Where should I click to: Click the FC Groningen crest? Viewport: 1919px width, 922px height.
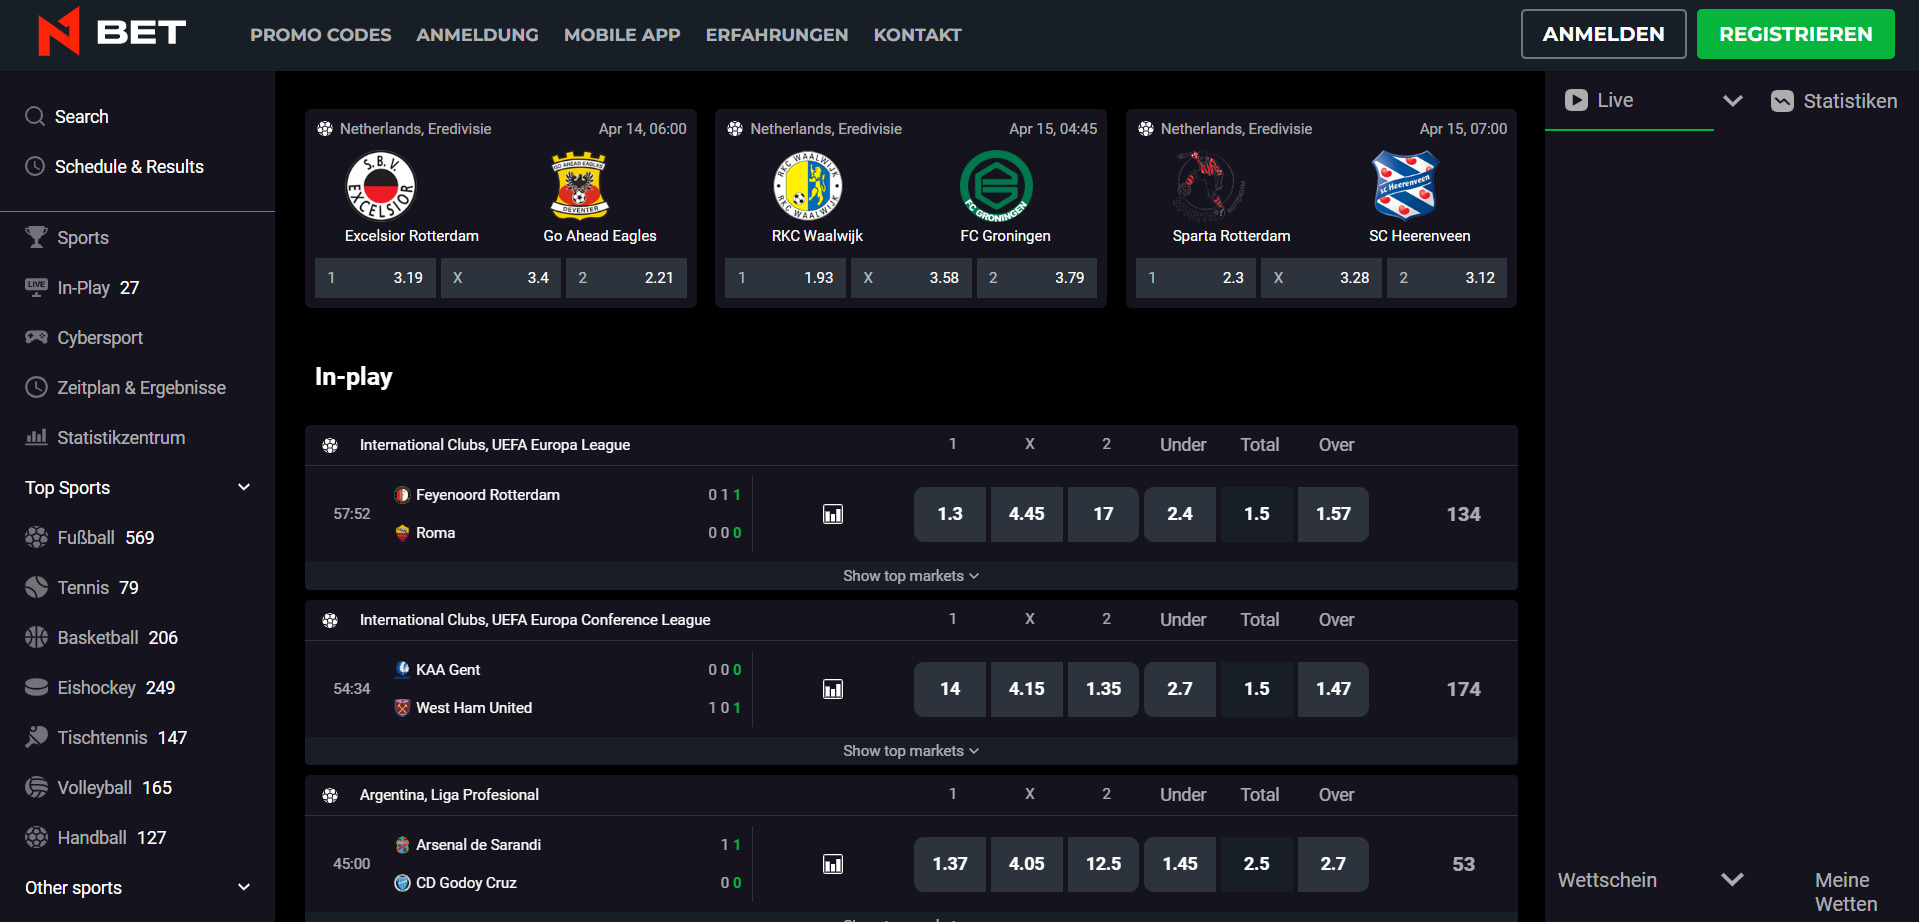pos(996,186)
